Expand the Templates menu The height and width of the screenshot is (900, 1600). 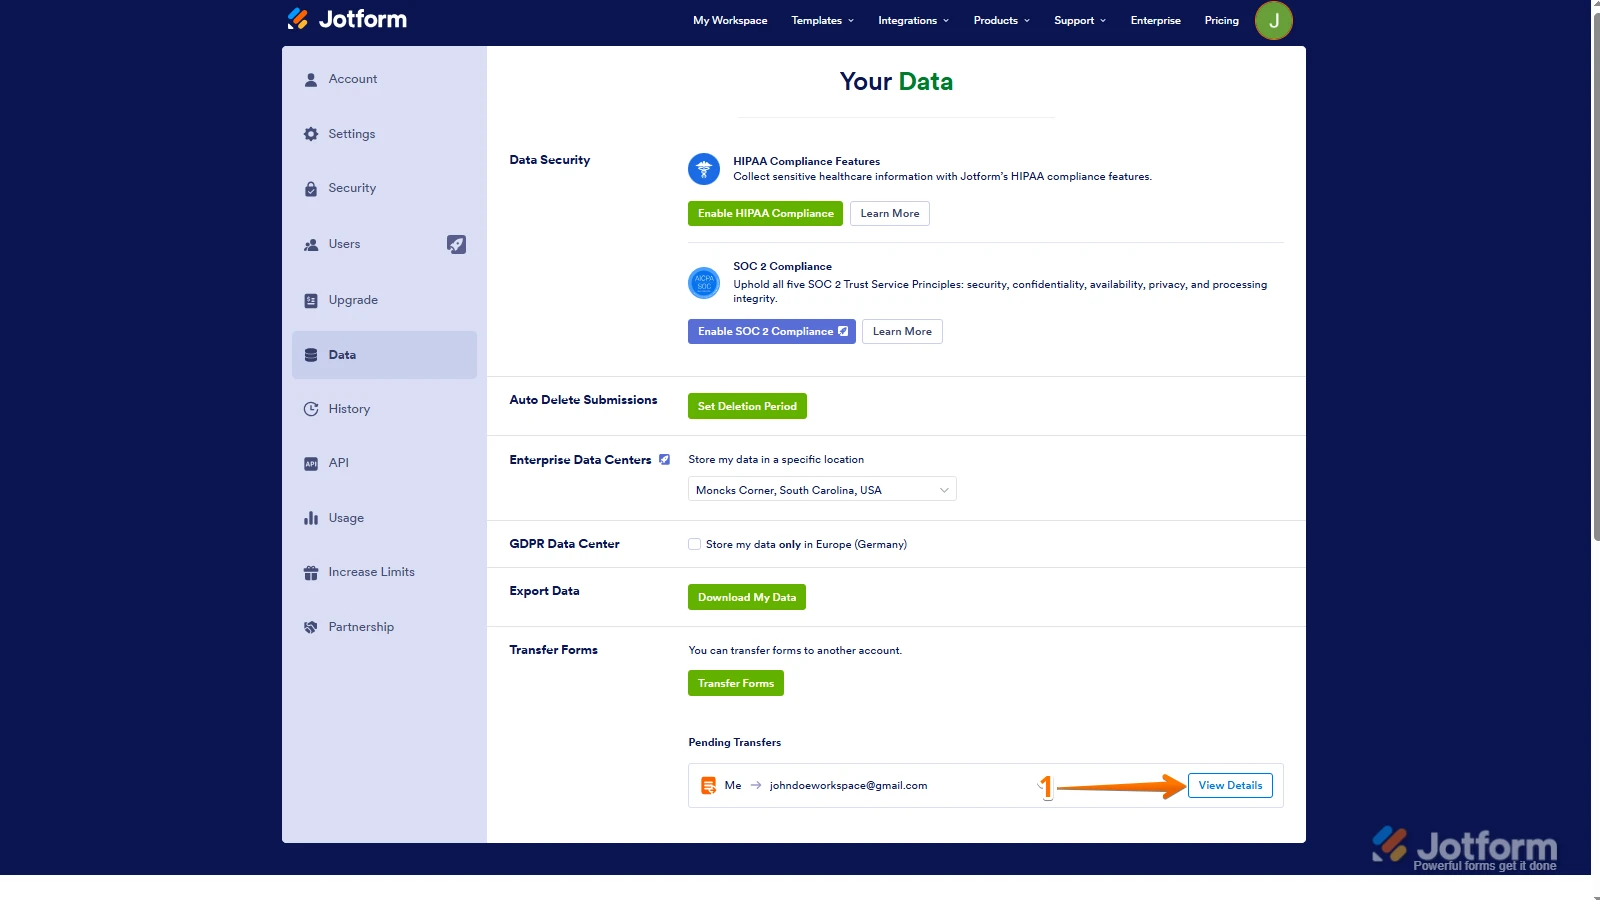point(822,20)
